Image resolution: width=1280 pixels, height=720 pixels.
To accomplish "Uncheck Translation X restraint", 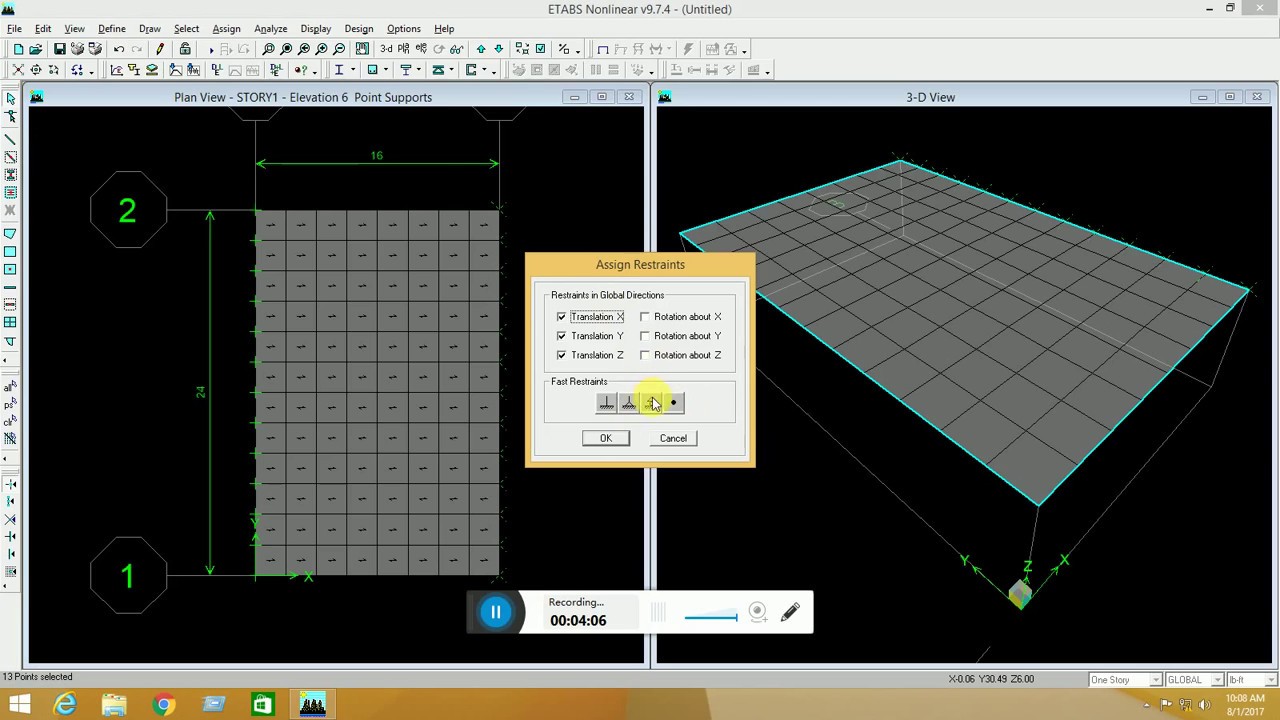I will [561, 317].
